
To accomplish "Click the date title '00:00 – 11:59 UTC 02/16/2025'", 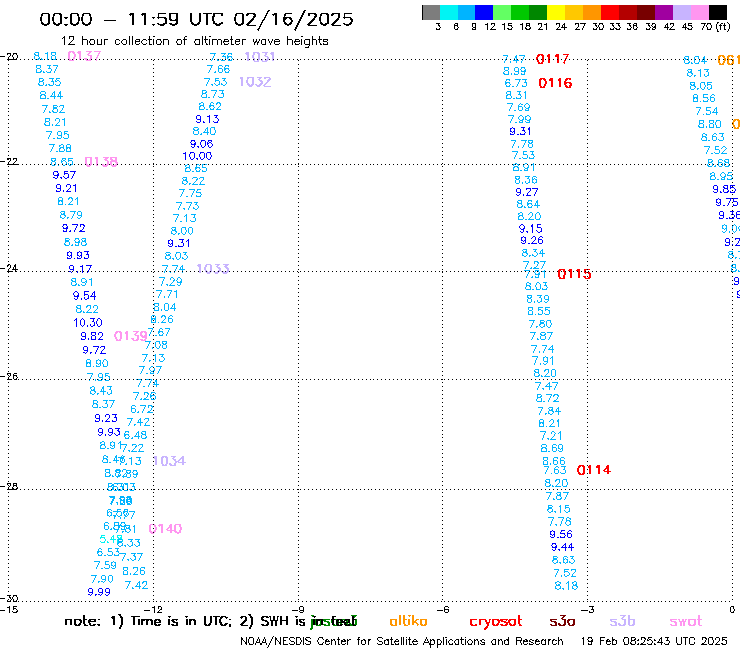I will coord(196,19).
